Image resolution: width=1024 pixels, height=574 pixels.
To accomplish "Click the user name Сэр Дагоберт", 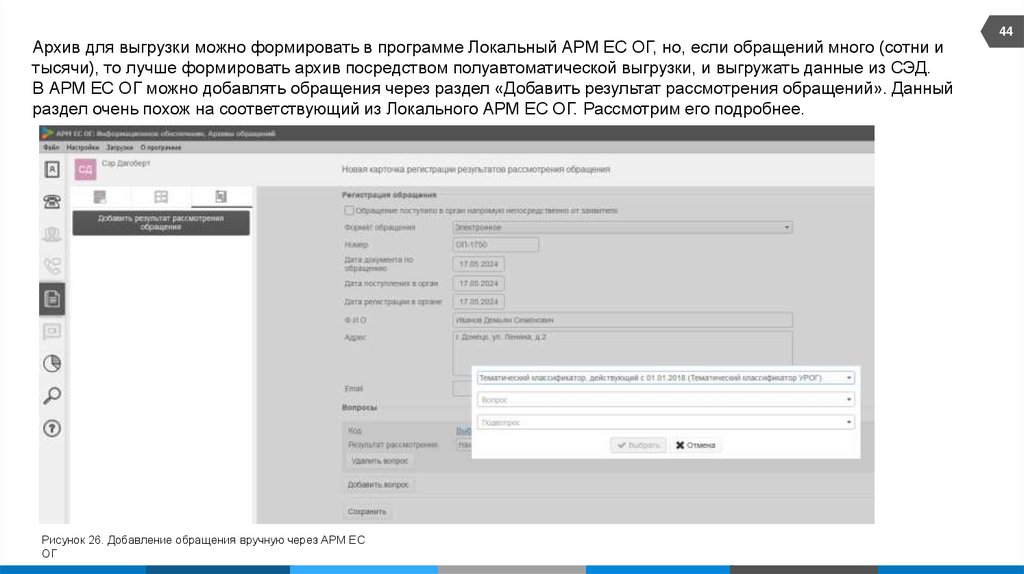I will 126,163.
